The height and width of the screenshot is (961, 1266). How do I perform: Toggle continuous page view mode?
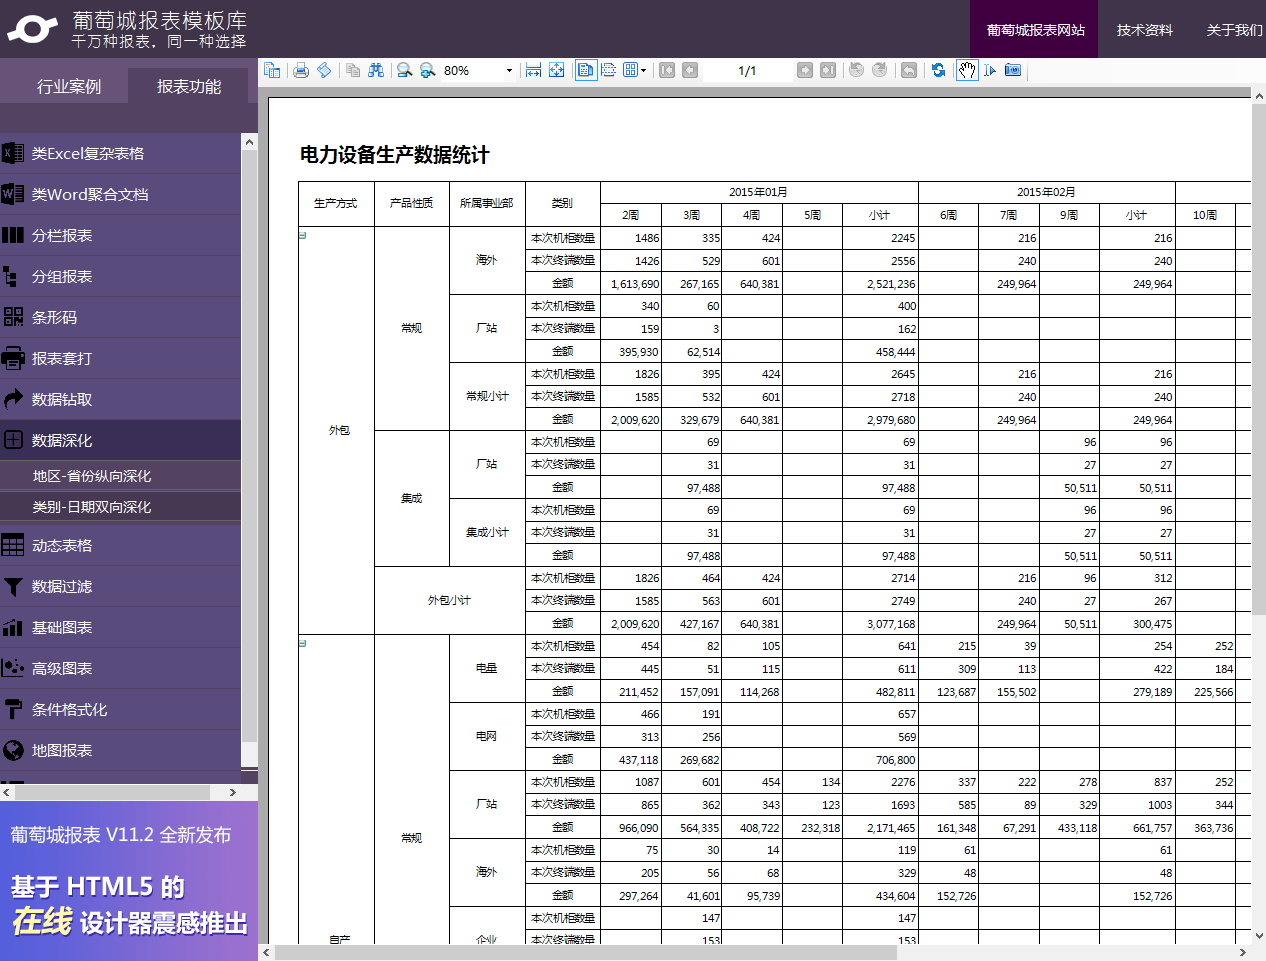(608, 70)
